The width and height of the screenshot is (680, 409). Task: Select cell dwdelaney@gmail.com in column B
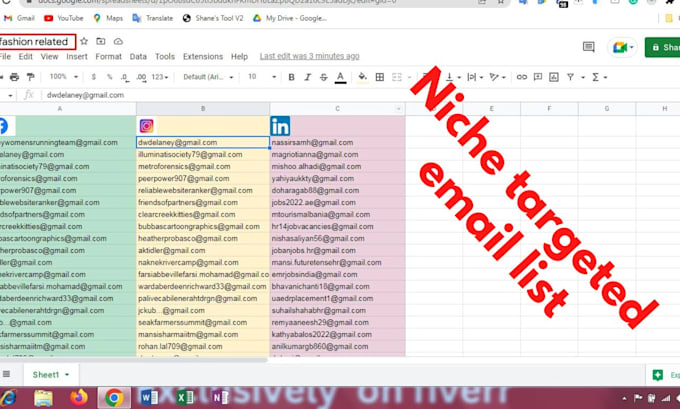[203, 142]
